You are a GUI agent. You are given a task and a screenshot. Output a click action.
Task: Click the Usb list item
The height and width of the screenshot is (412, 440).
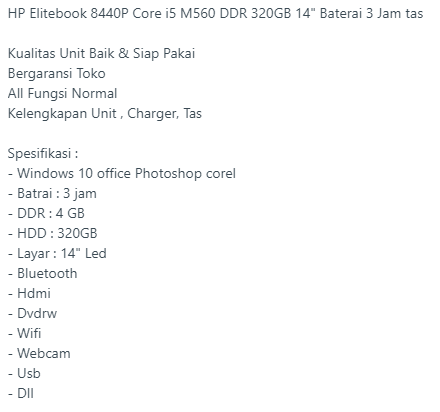click(24, 373)
